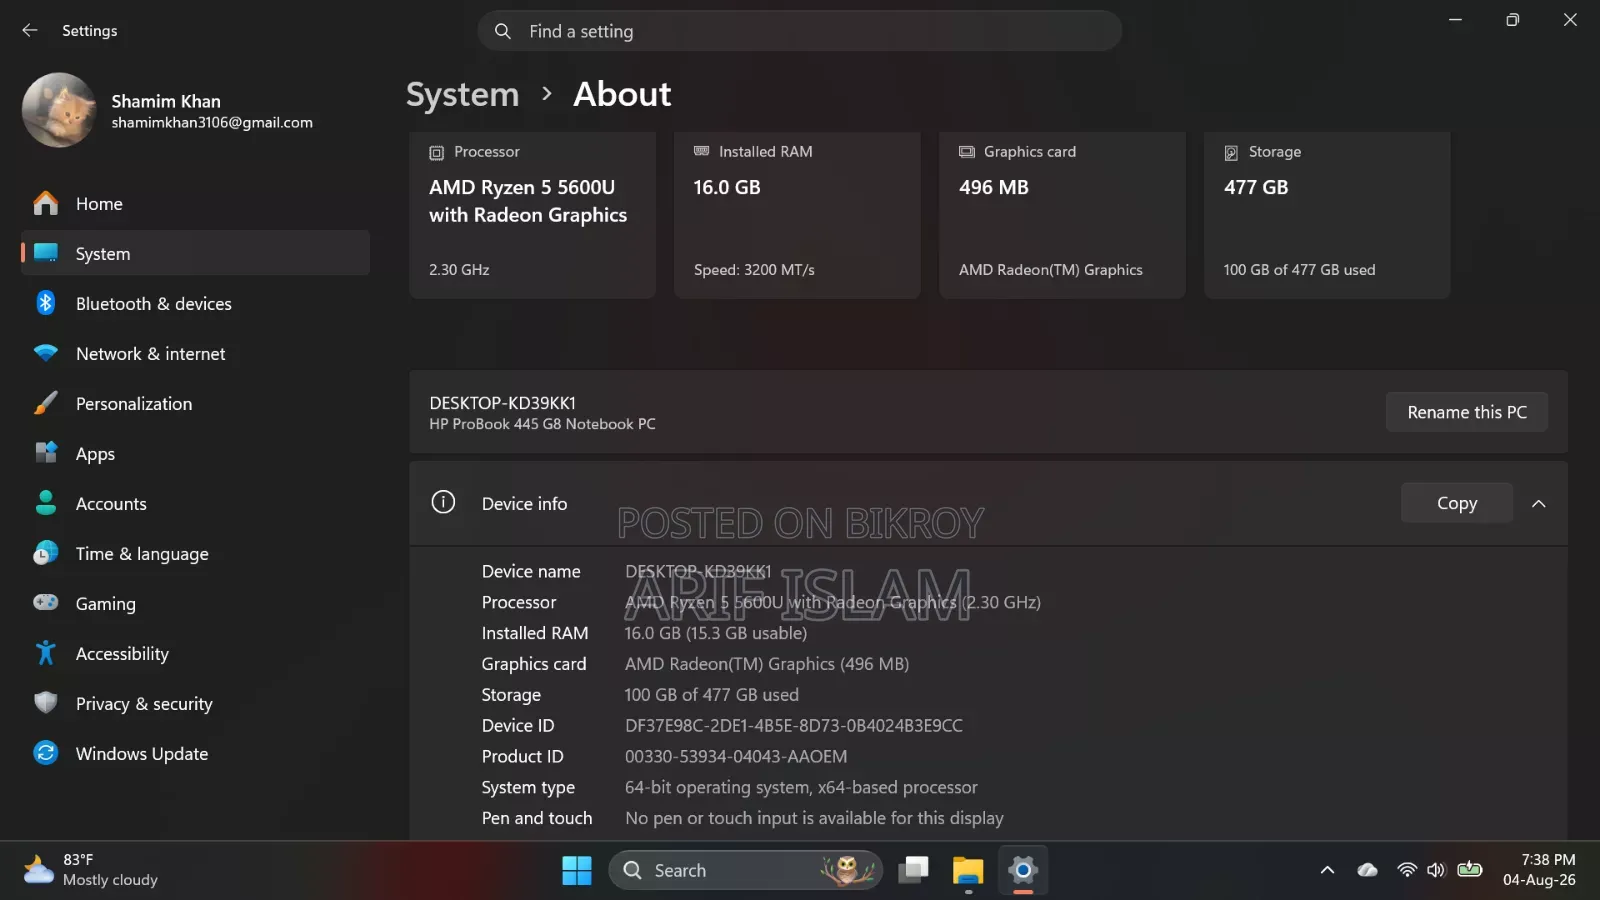This screenshot has width=1600, height=900.
Task: Click the Accessibility figure icon
Action: pyautogui.click(x=46, y=653)
